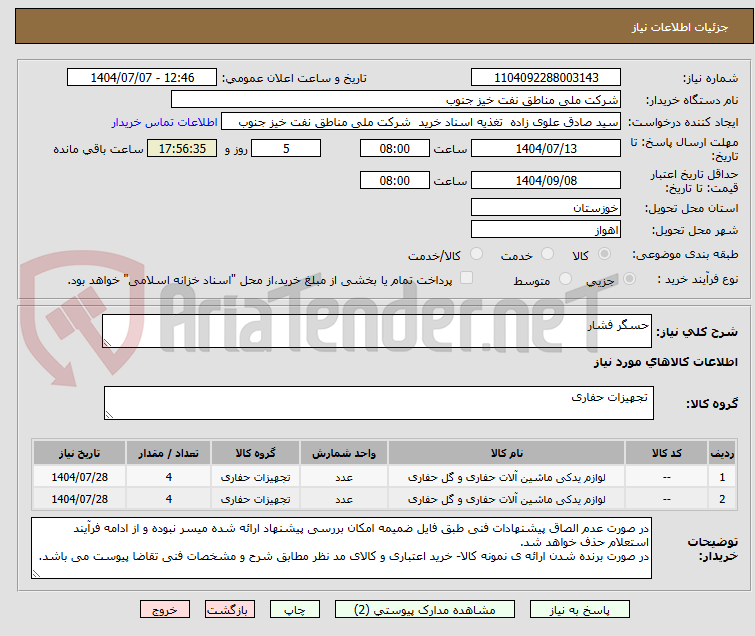Click the delivery city field اهواز
Image resolution: width=755 pixels, height=636 pixels.
tap(546, 230)
